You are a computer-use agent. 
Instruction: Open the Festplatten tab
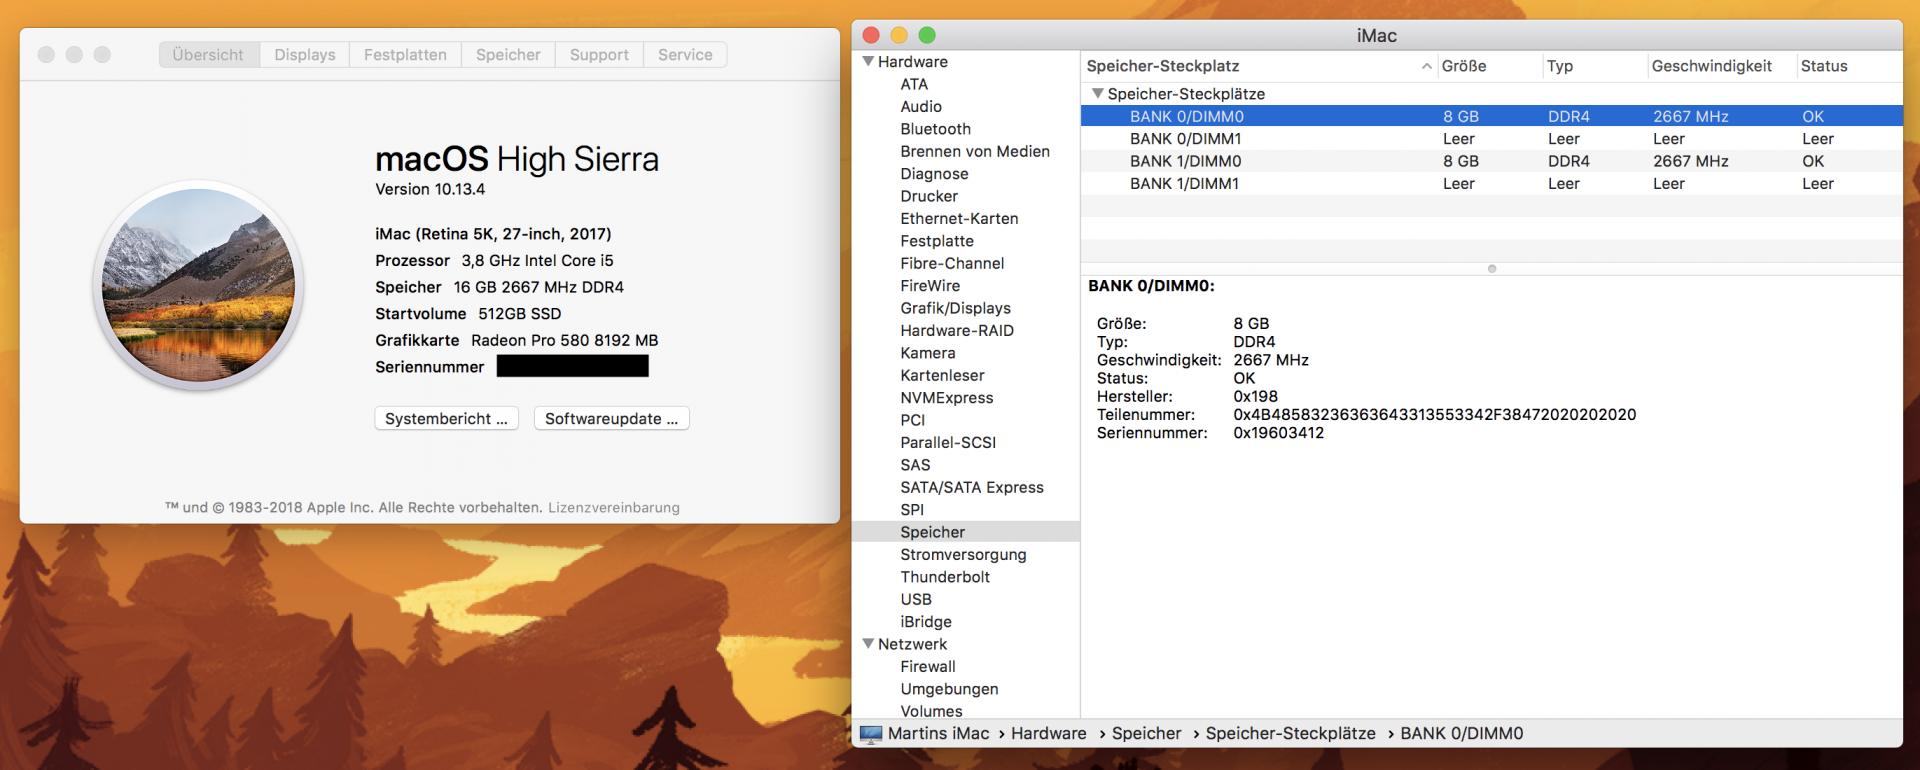405,55
